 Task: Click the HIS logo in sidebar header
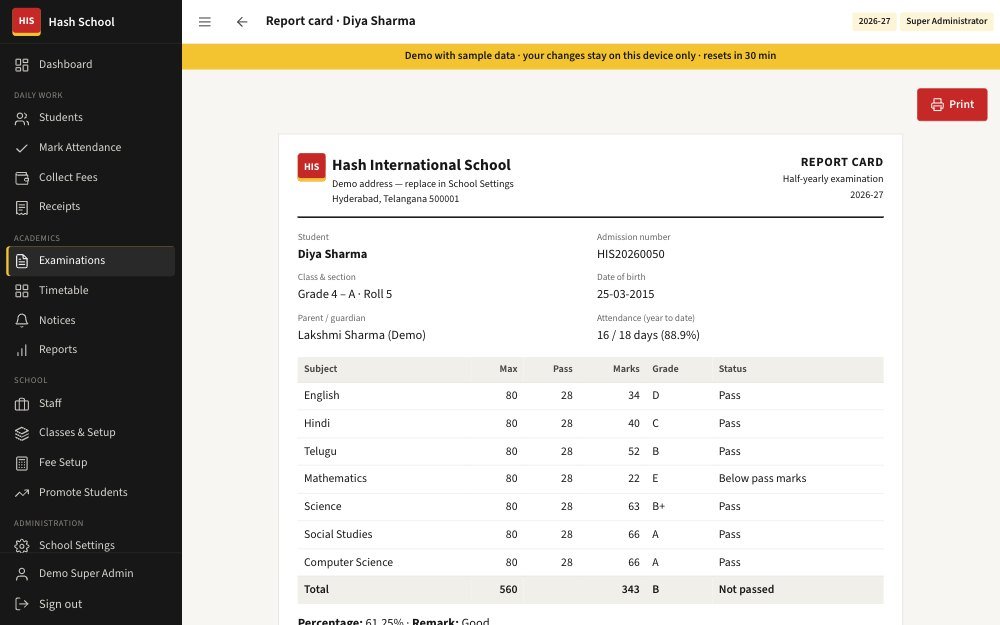point(26,22)
